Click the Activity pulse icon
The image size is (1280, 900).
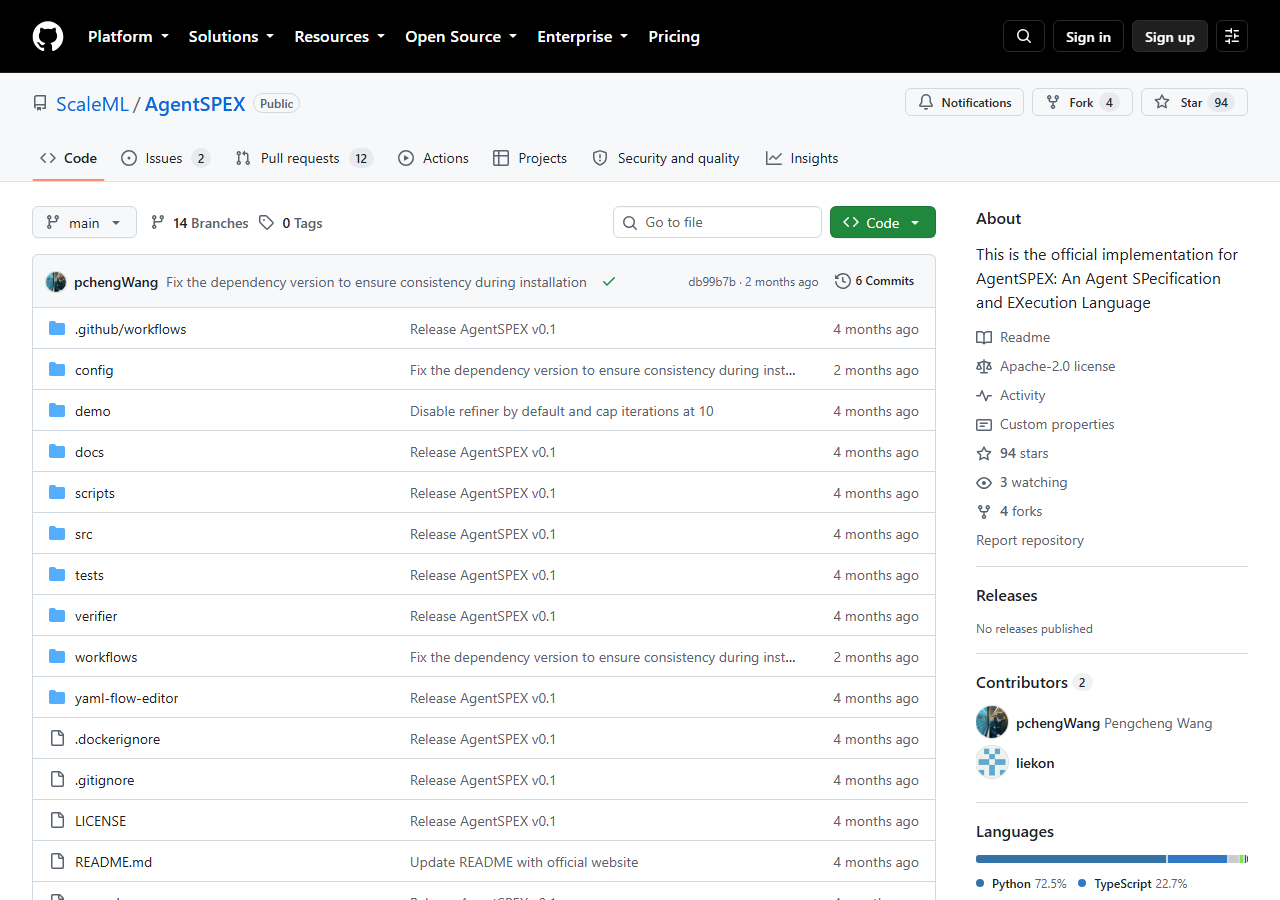984,395
